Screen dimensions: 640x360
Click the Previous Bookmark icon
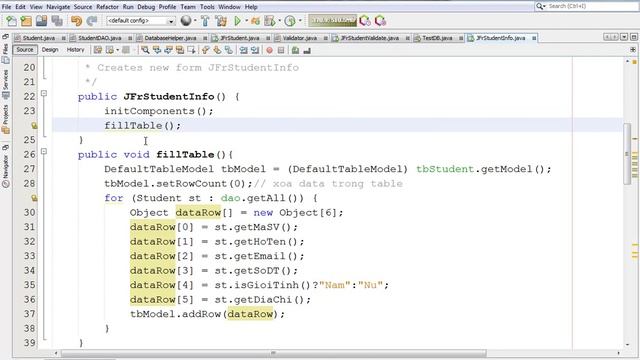point(205,50)
